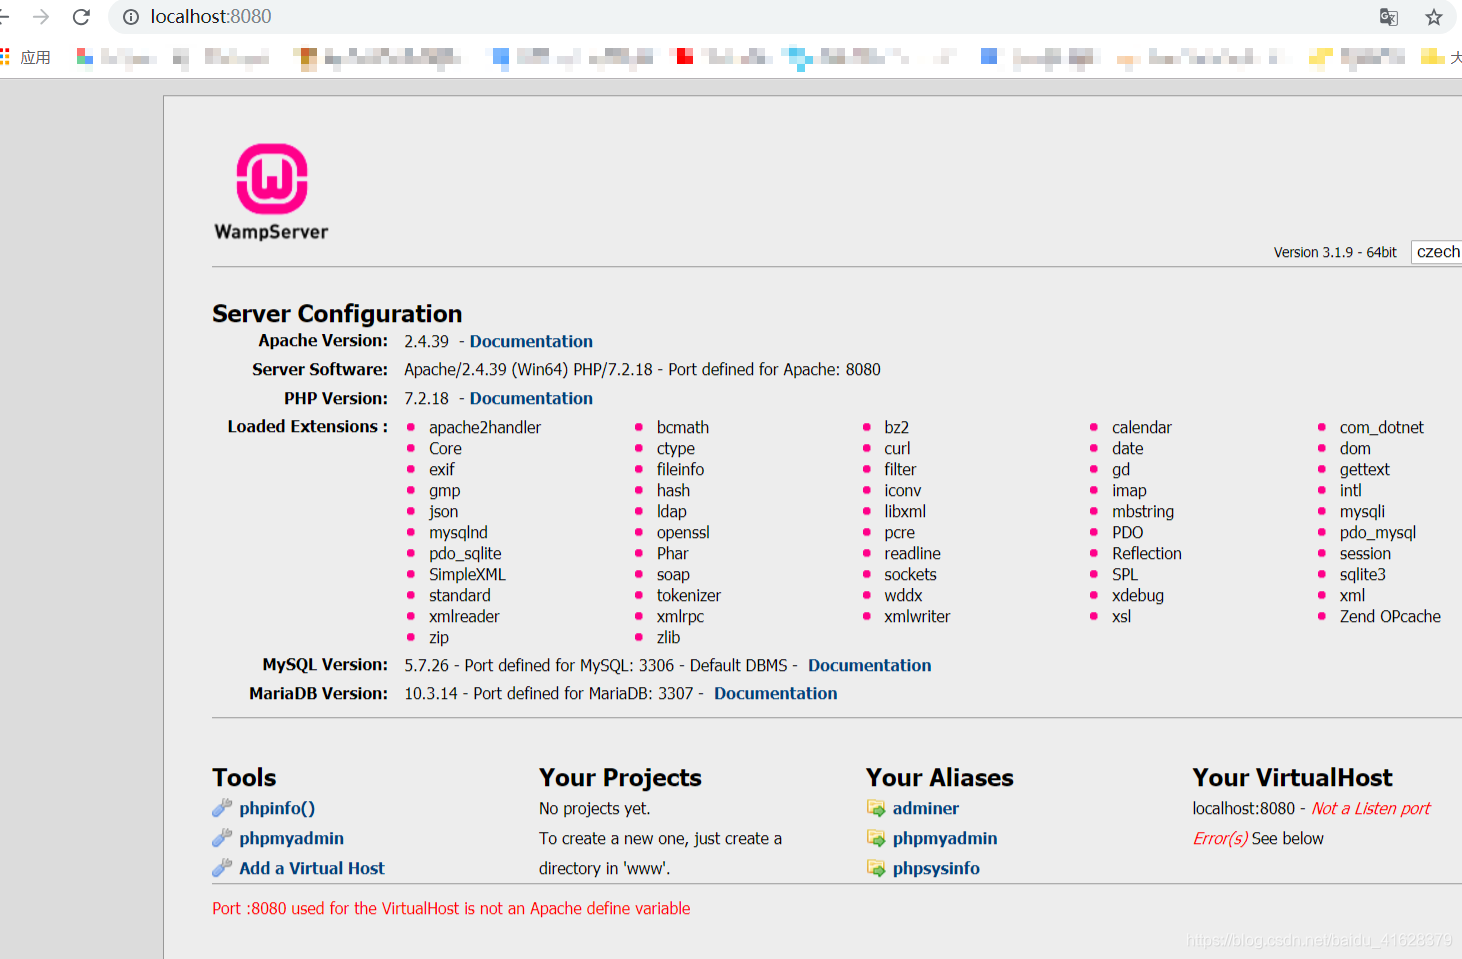Viewport: 1462px width, 959px height.
Task: Click the 'Error(s)' red text
Action: point(1220,838)
